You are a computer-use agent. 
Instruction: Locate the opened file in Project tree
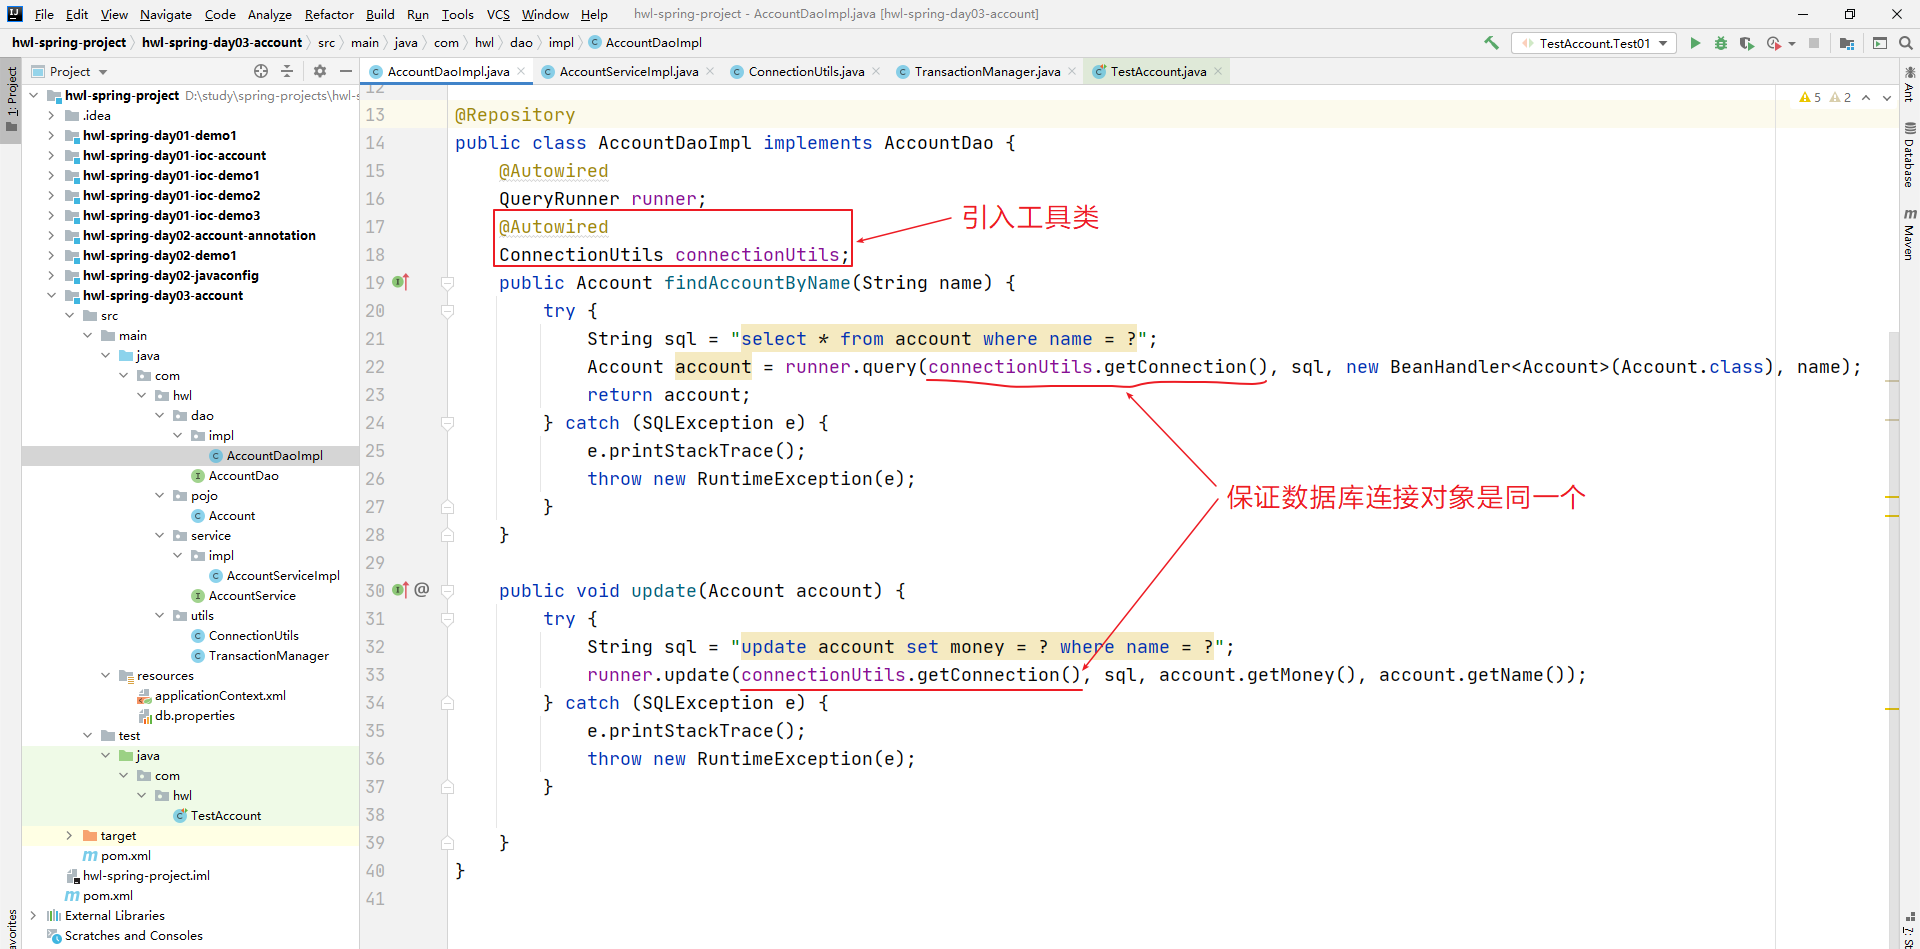click(261, 71)
